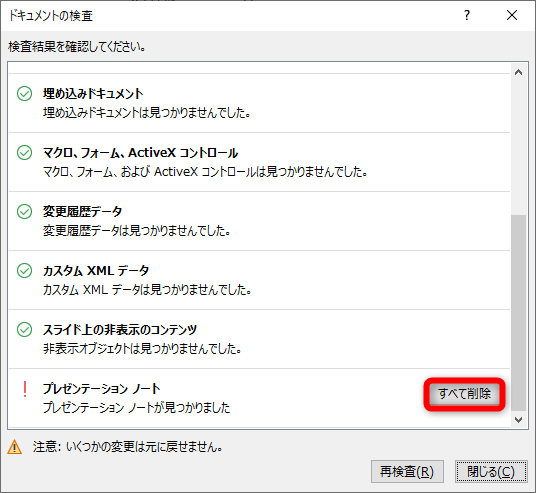
Task: Select the スライド上の非表示のコンテンツ heading
Action: [120, 330]
